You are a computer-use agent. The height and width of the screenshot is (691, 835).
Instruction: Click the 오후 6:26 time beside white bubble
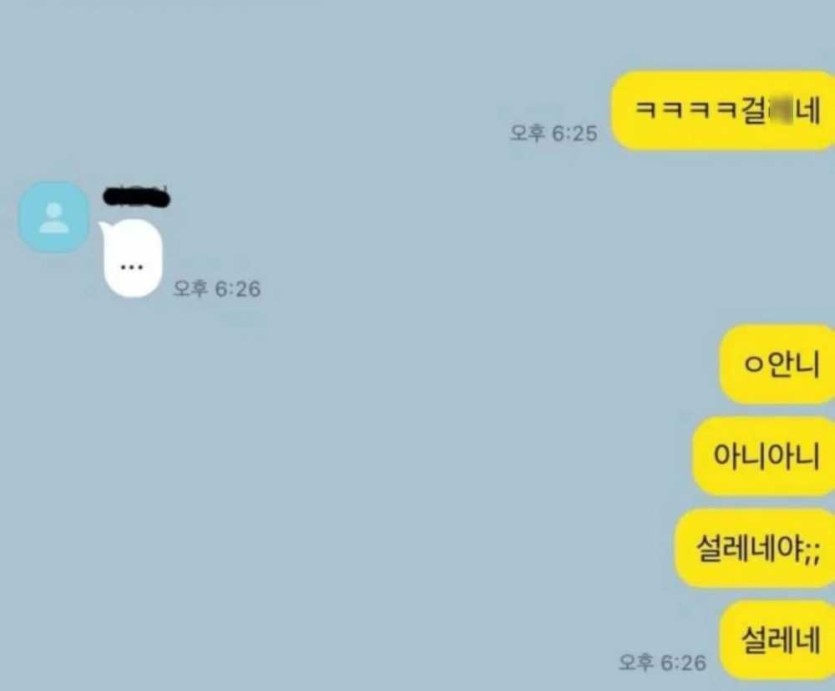click(x=217, y=289)
